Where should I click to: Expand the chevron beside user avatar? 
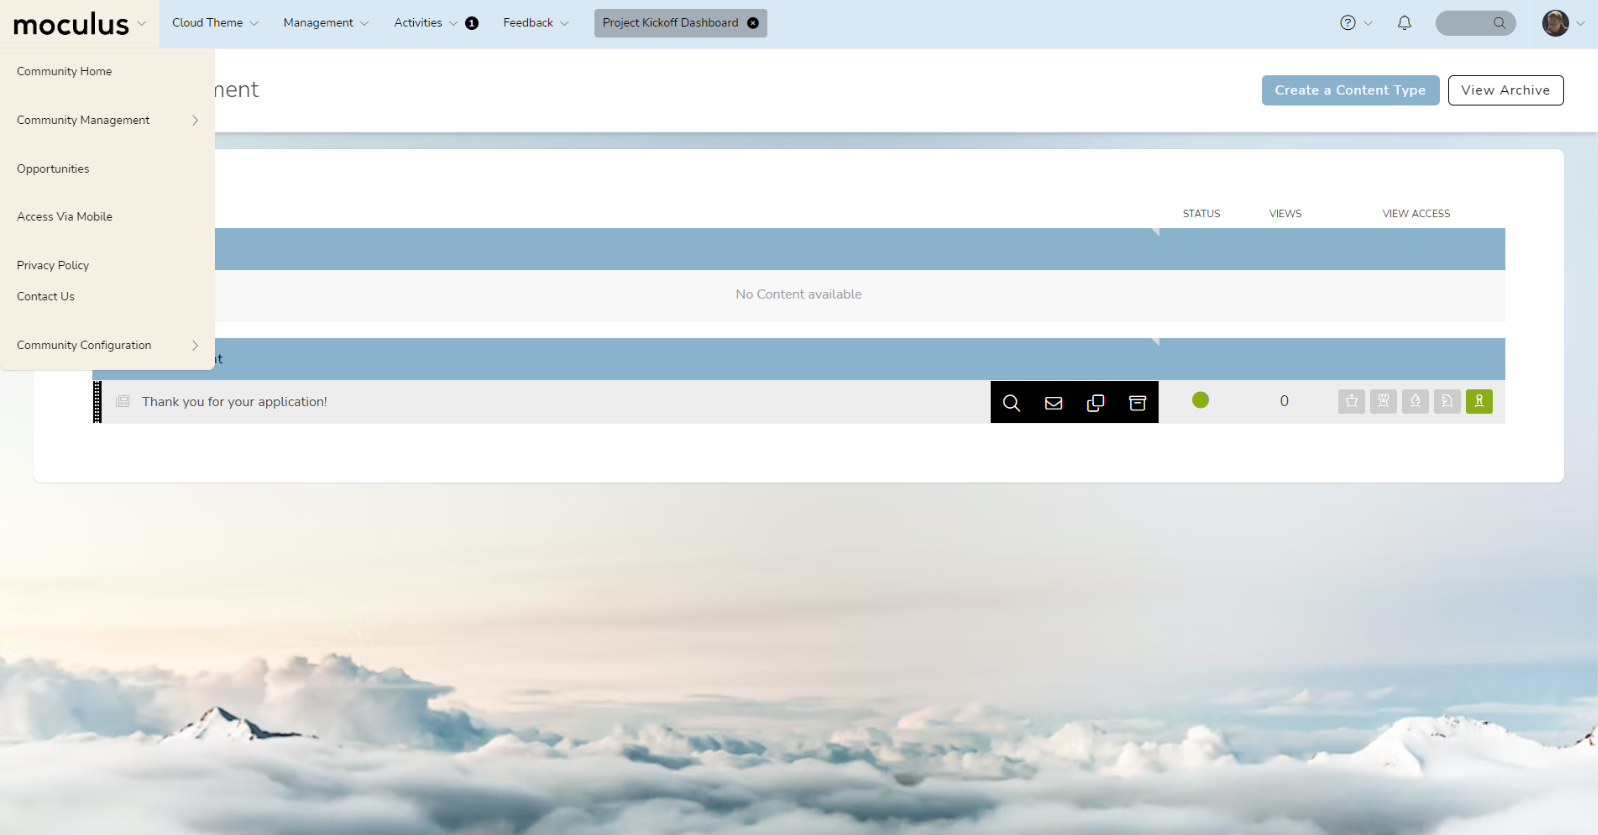coord(1580,23)
